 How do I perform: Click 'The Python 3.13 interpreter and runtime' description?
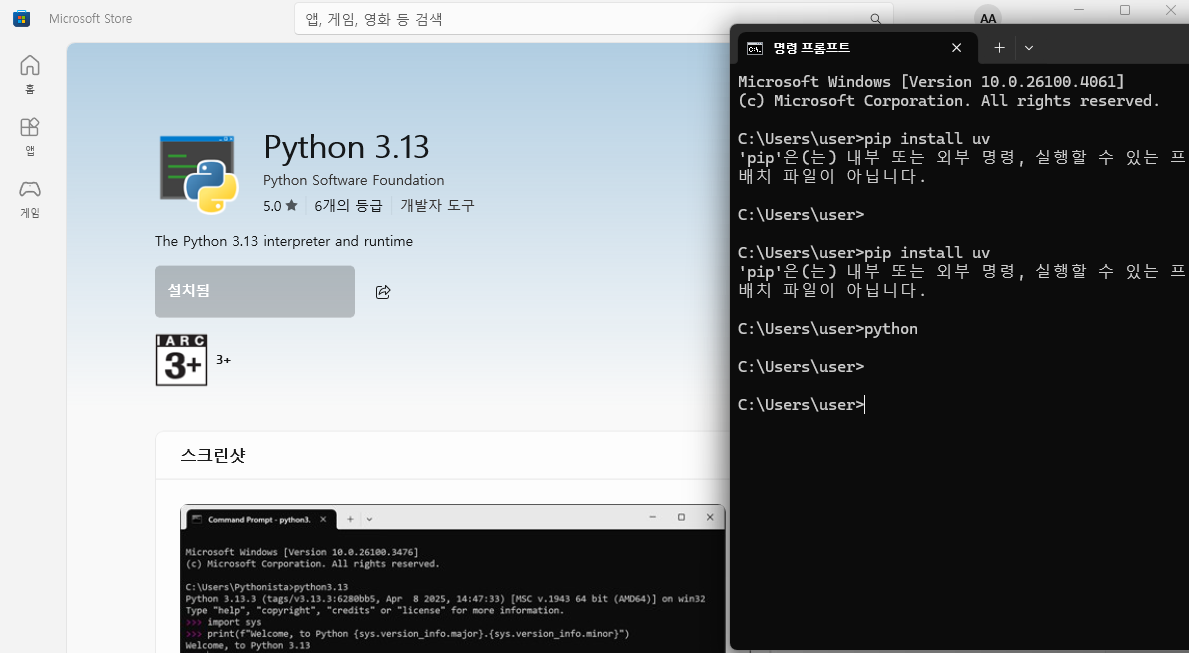click(284, 241)
